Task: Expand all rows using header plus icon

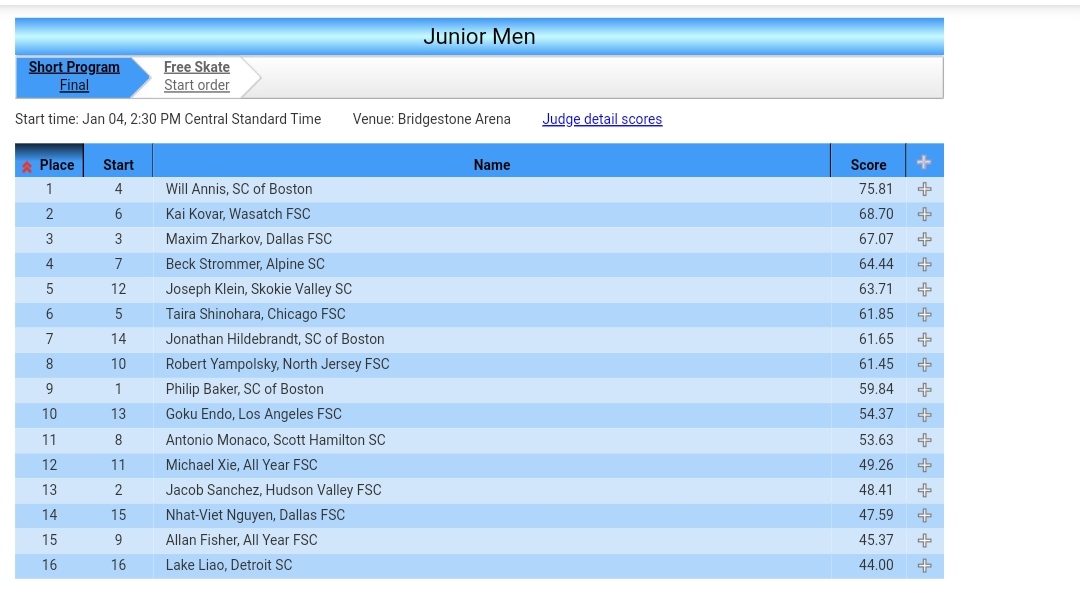Action: click(924, 163)
